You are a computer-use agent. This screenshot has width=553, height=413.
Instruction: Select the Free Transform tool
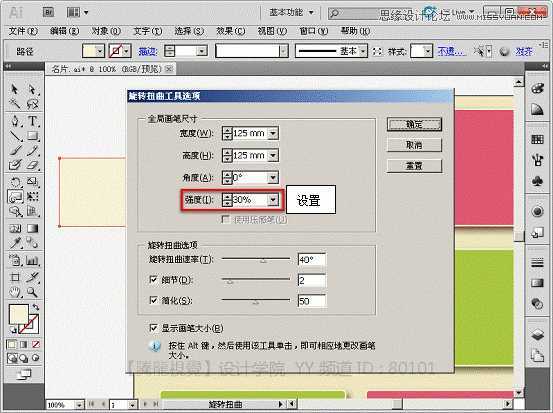coord(32,196)
